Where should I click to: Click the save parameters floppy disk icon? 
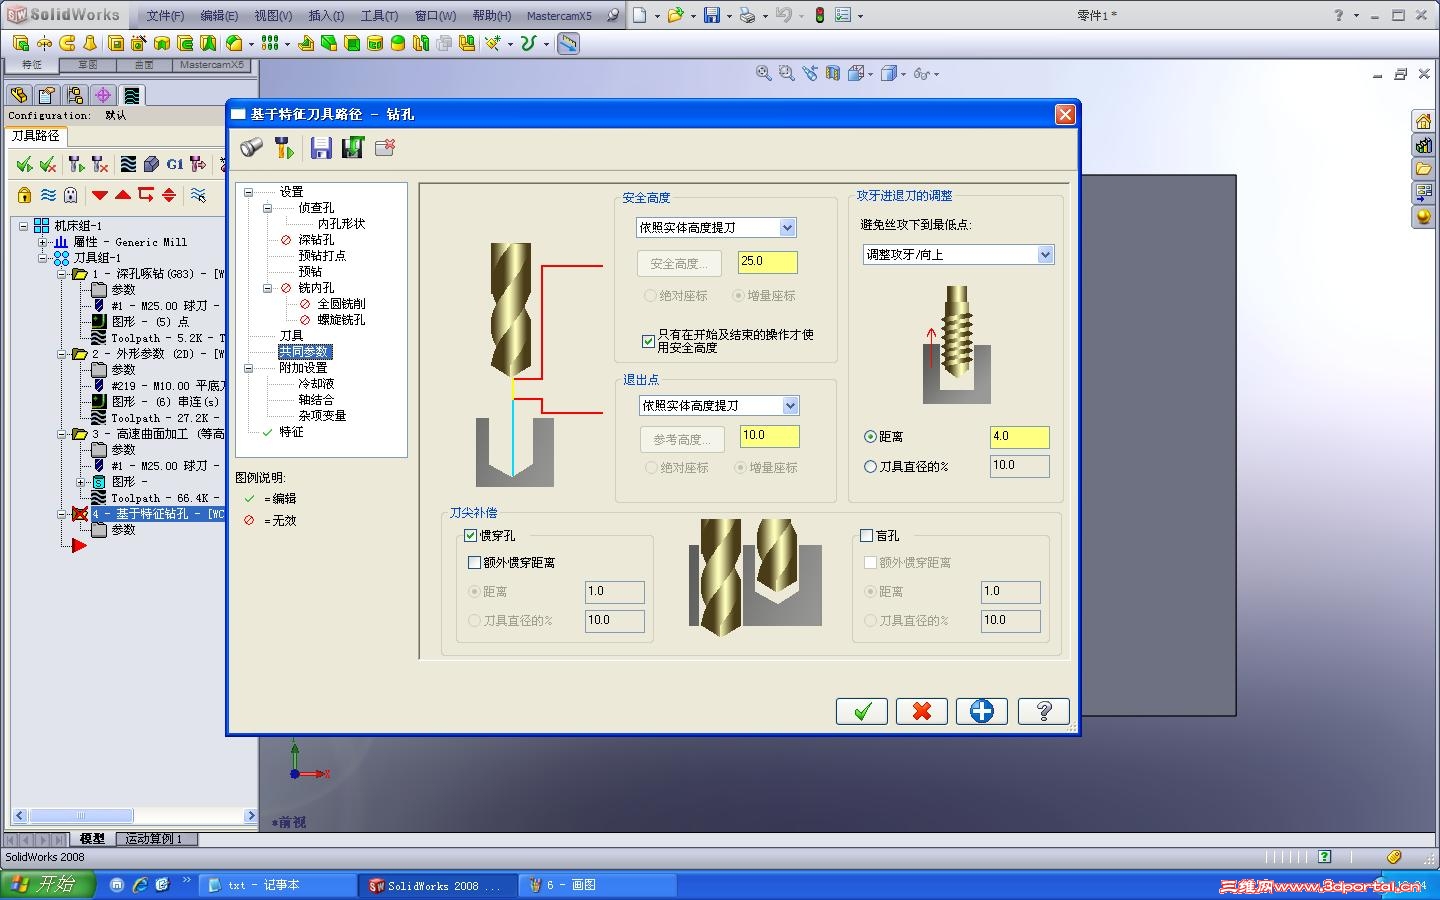click(x=321, y=148)
